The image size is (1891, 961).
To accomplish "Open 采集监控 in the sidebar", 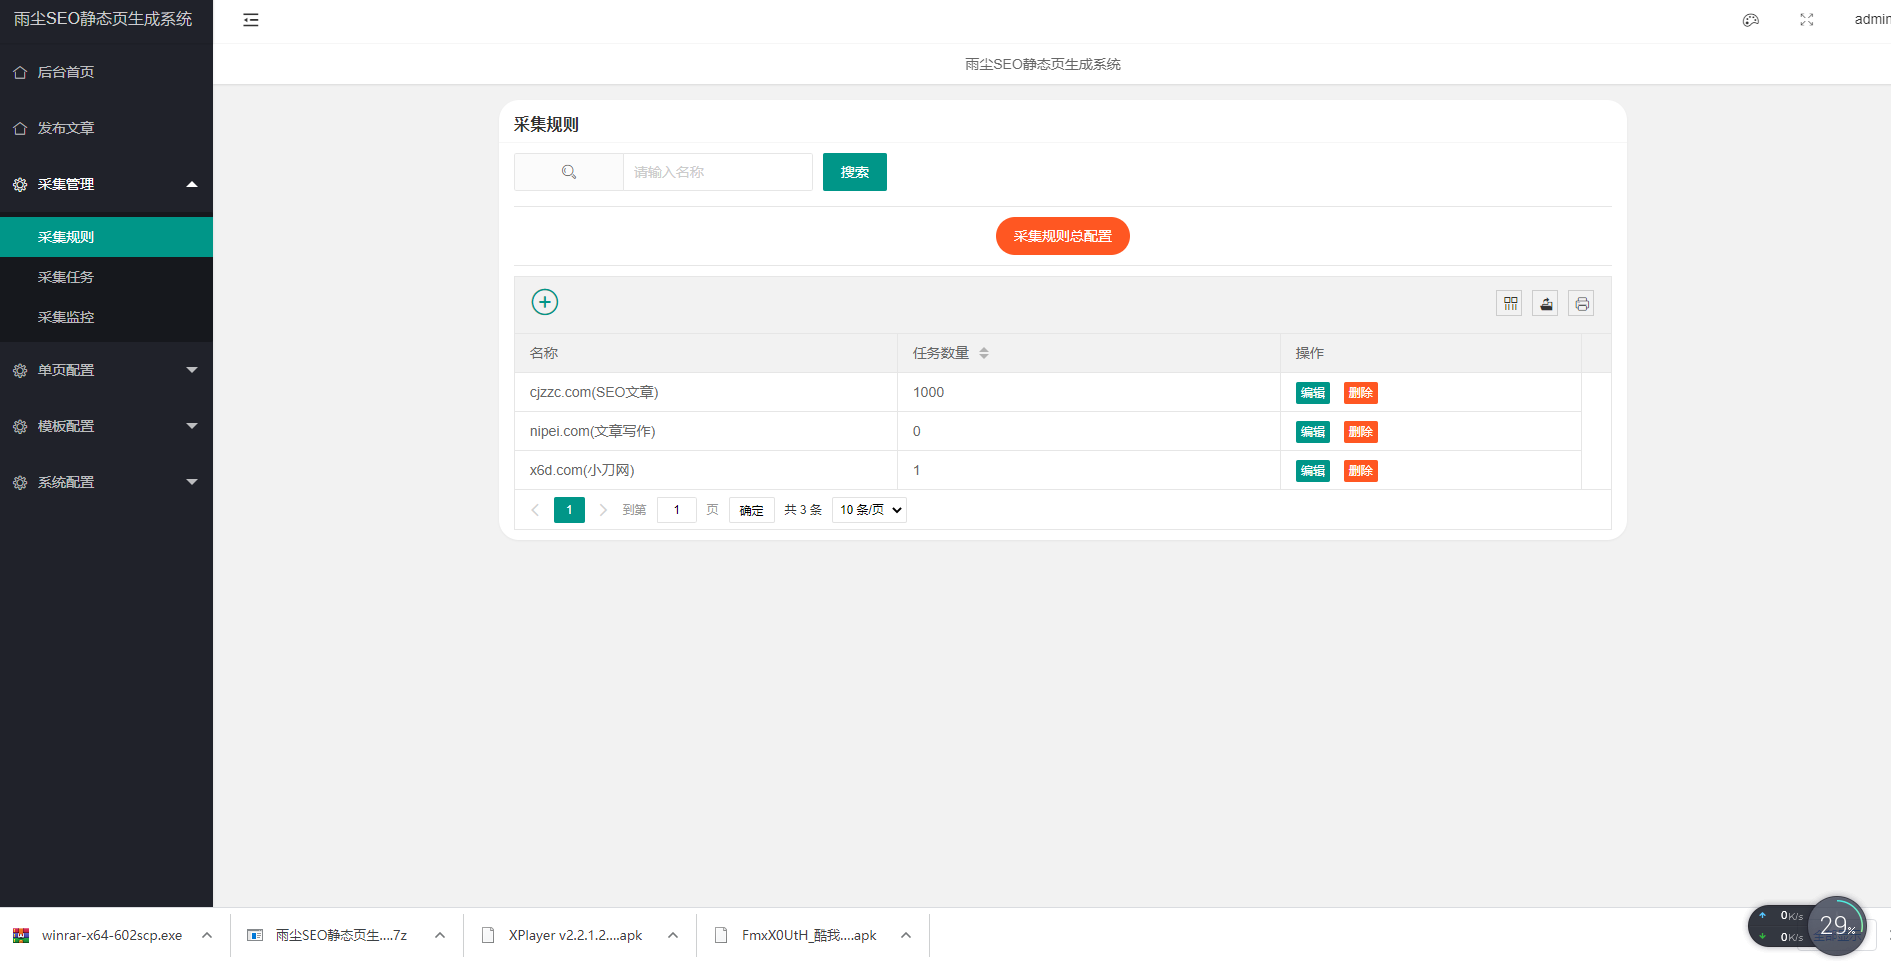I will click(x=66, y=317).
